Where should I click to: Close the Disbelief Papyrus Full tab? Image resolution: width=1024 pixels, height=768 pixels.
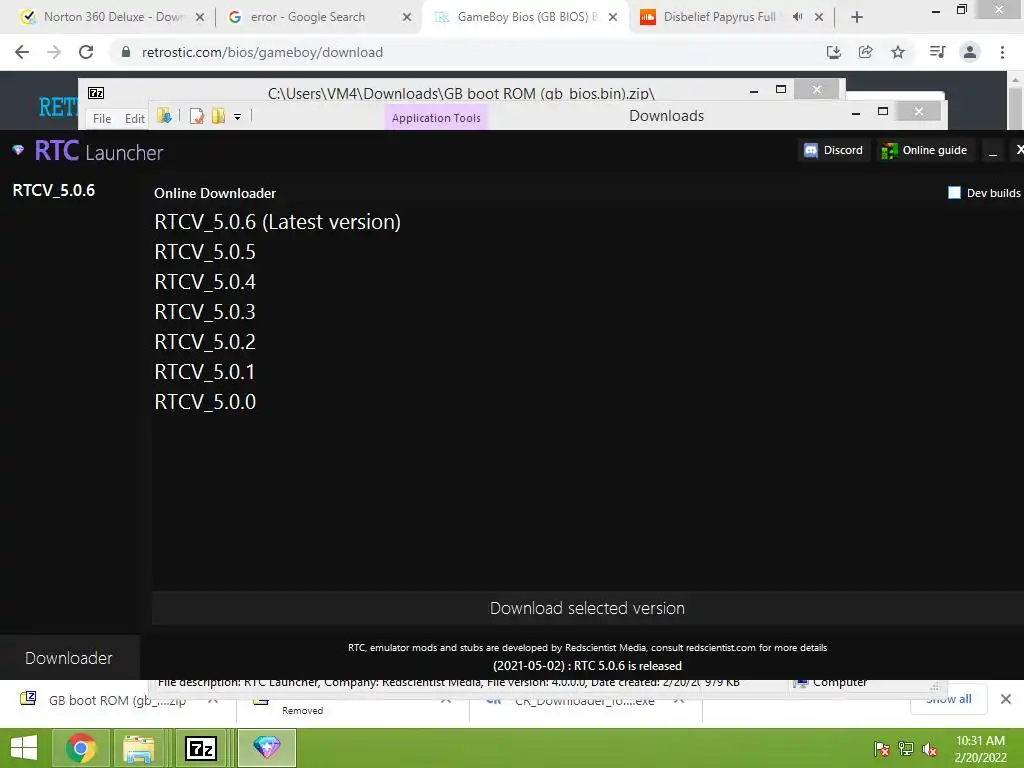pyautogui.click(x=819, y=18)
